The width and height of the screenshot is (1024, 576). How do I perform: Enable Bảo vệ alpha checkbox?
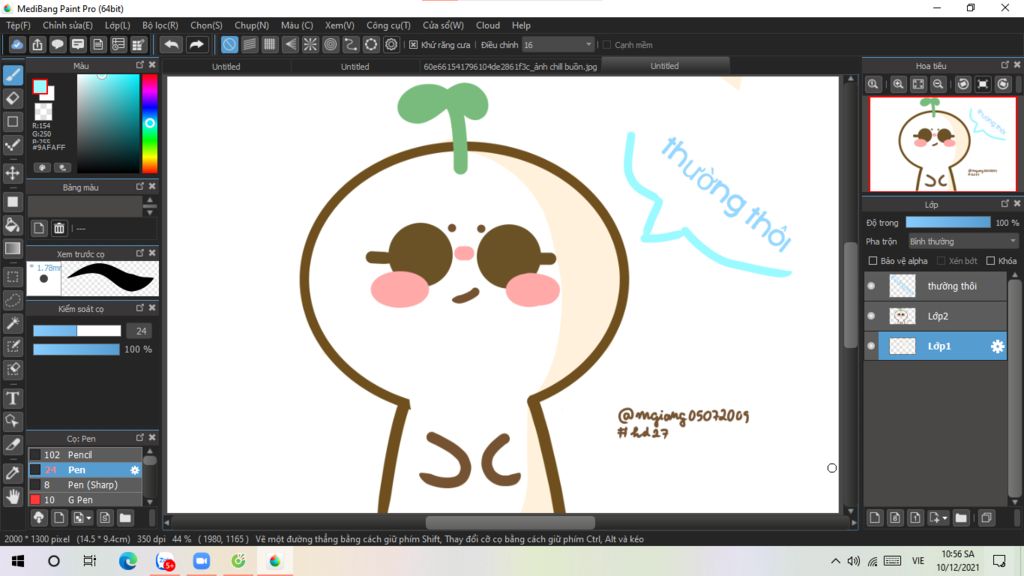pyautogui.click(x=872, y=261)
